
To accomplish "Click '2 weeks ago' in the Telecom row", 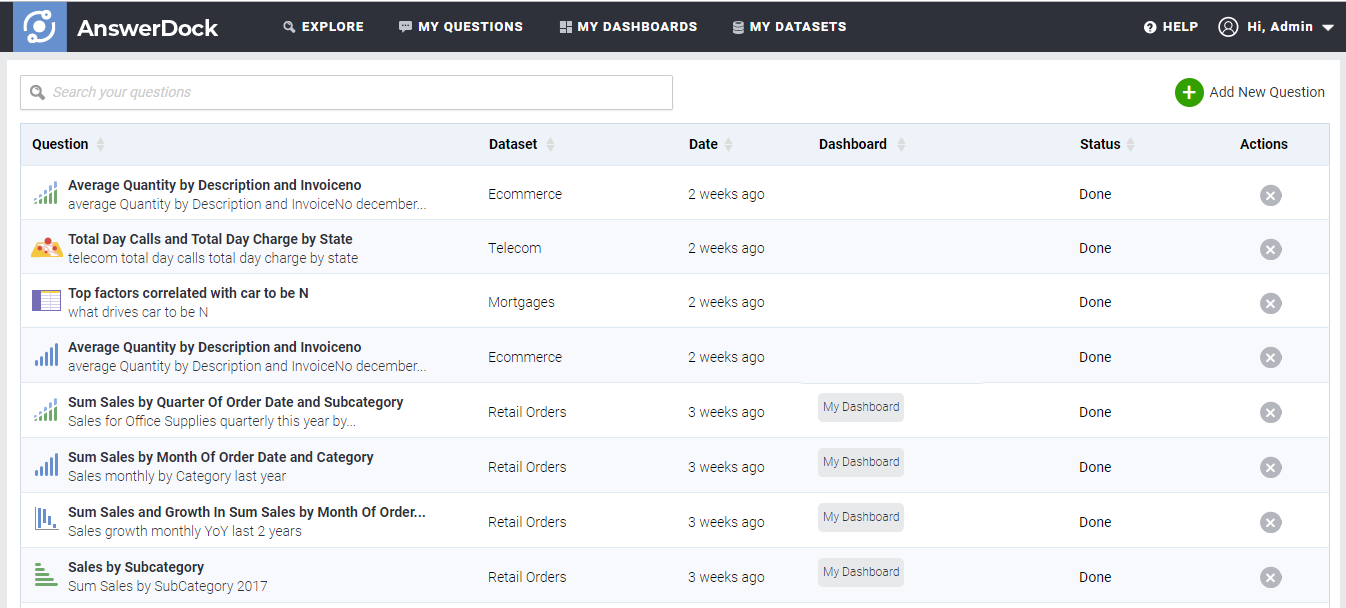I will [x=726, y=248].
